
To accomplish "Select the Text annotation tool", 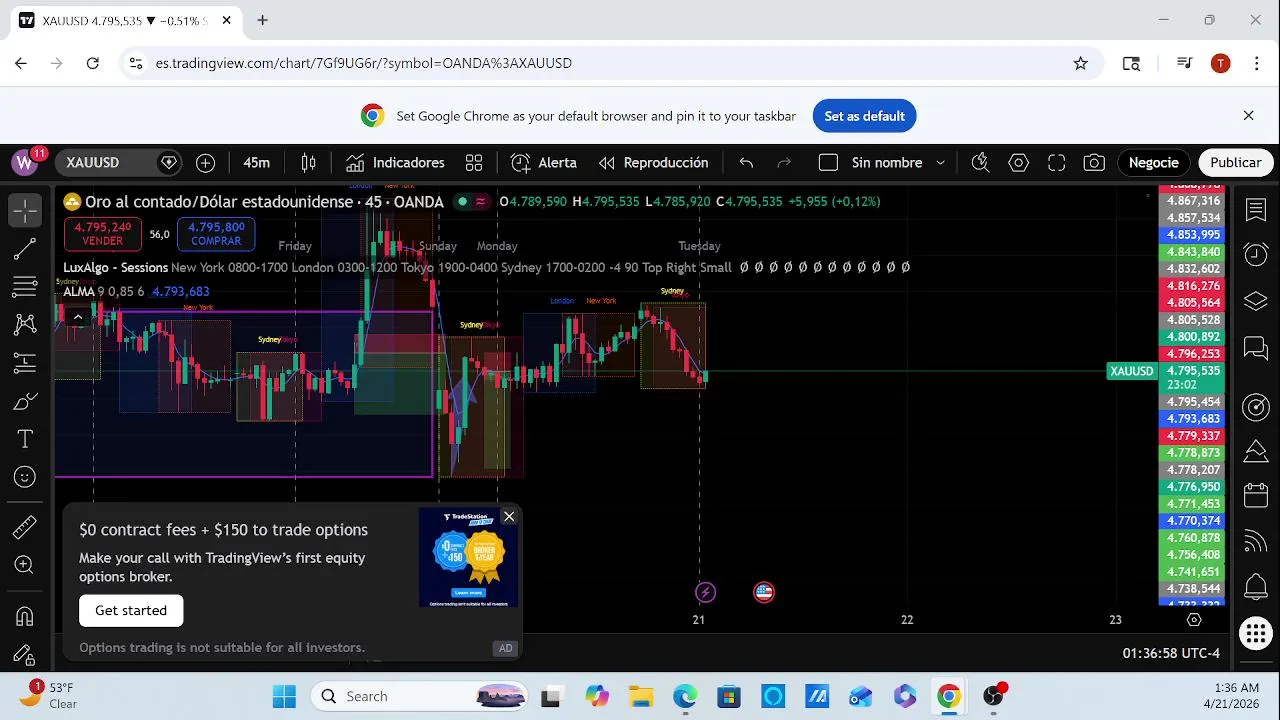I will [25, 439].
